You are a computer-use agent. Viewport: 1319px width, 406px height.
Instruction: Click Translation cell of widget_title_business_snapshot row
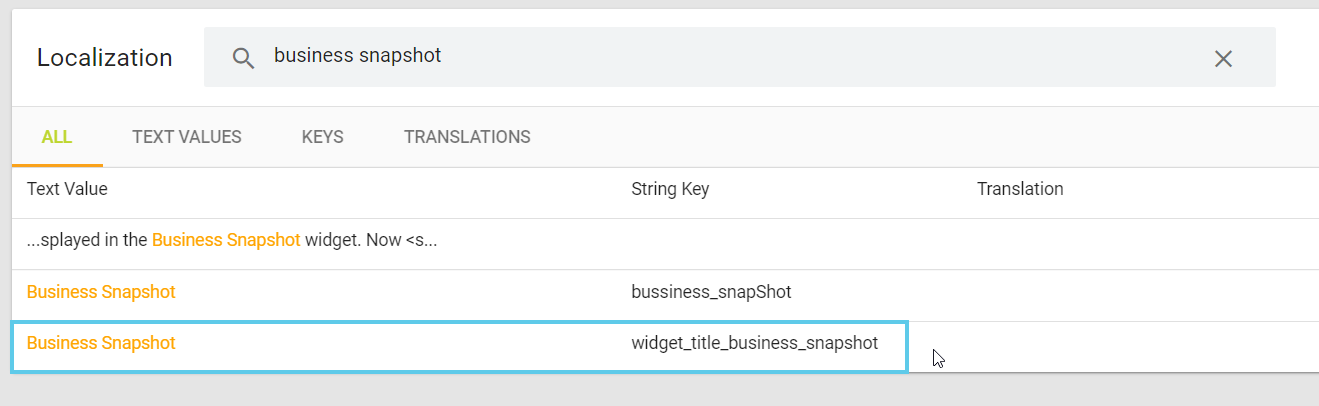pyautogui.click(x=1100, y=346)
